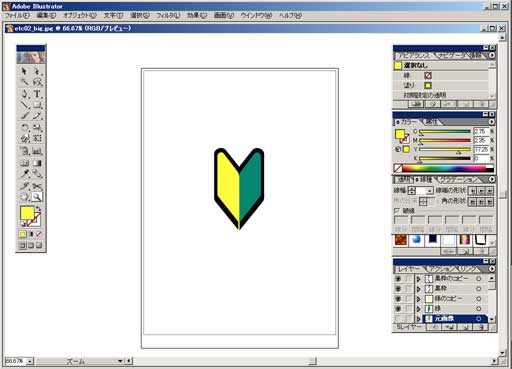Open the Layers panel flyout menu arrow
Screen dimensions: 512x369
pos(492,269)
